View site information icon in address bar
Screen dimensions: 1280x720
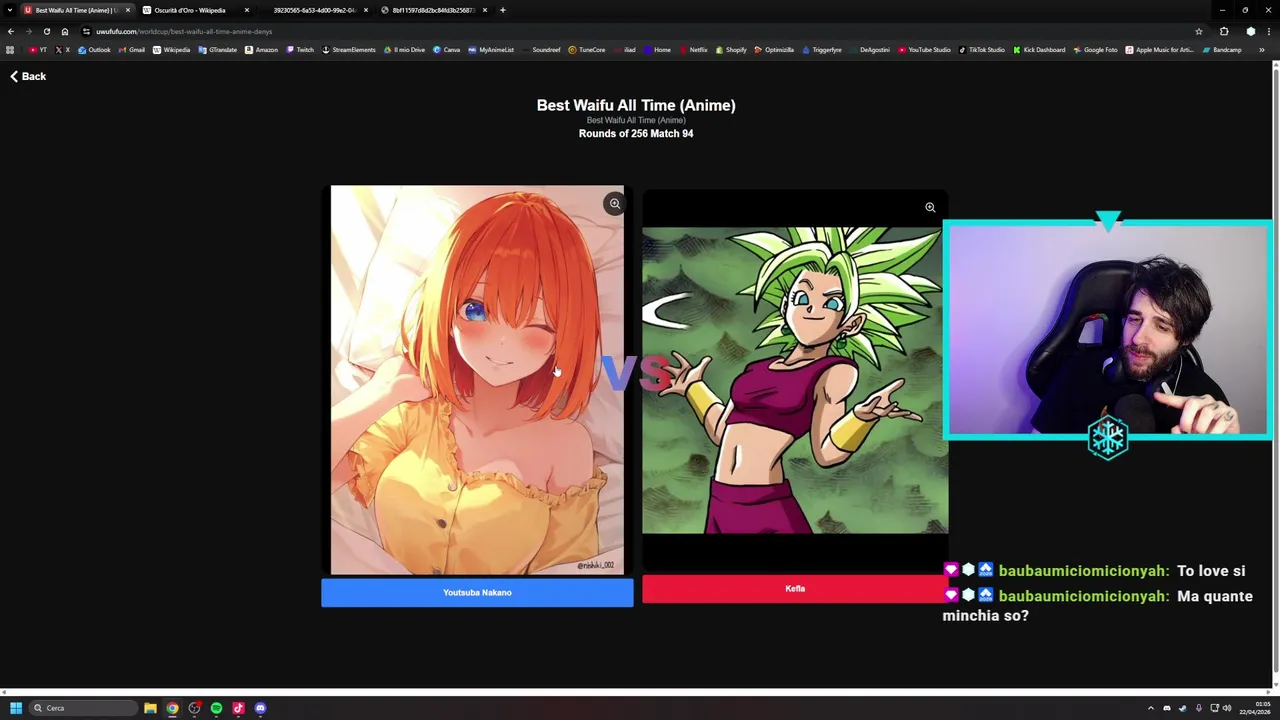86,31
